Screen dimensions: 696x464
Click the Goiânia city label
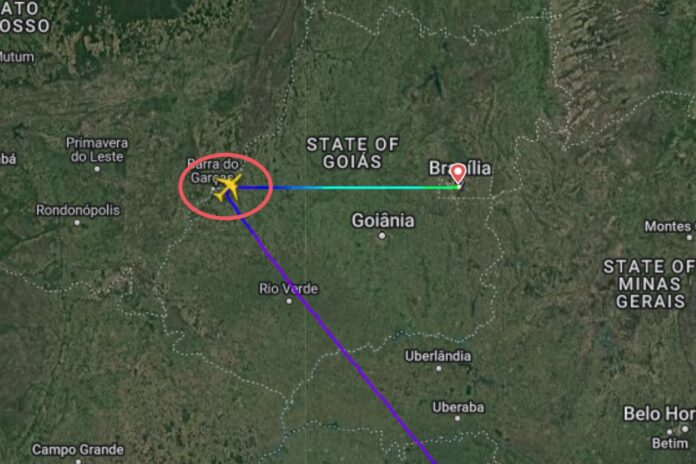[x=383, y=221]
